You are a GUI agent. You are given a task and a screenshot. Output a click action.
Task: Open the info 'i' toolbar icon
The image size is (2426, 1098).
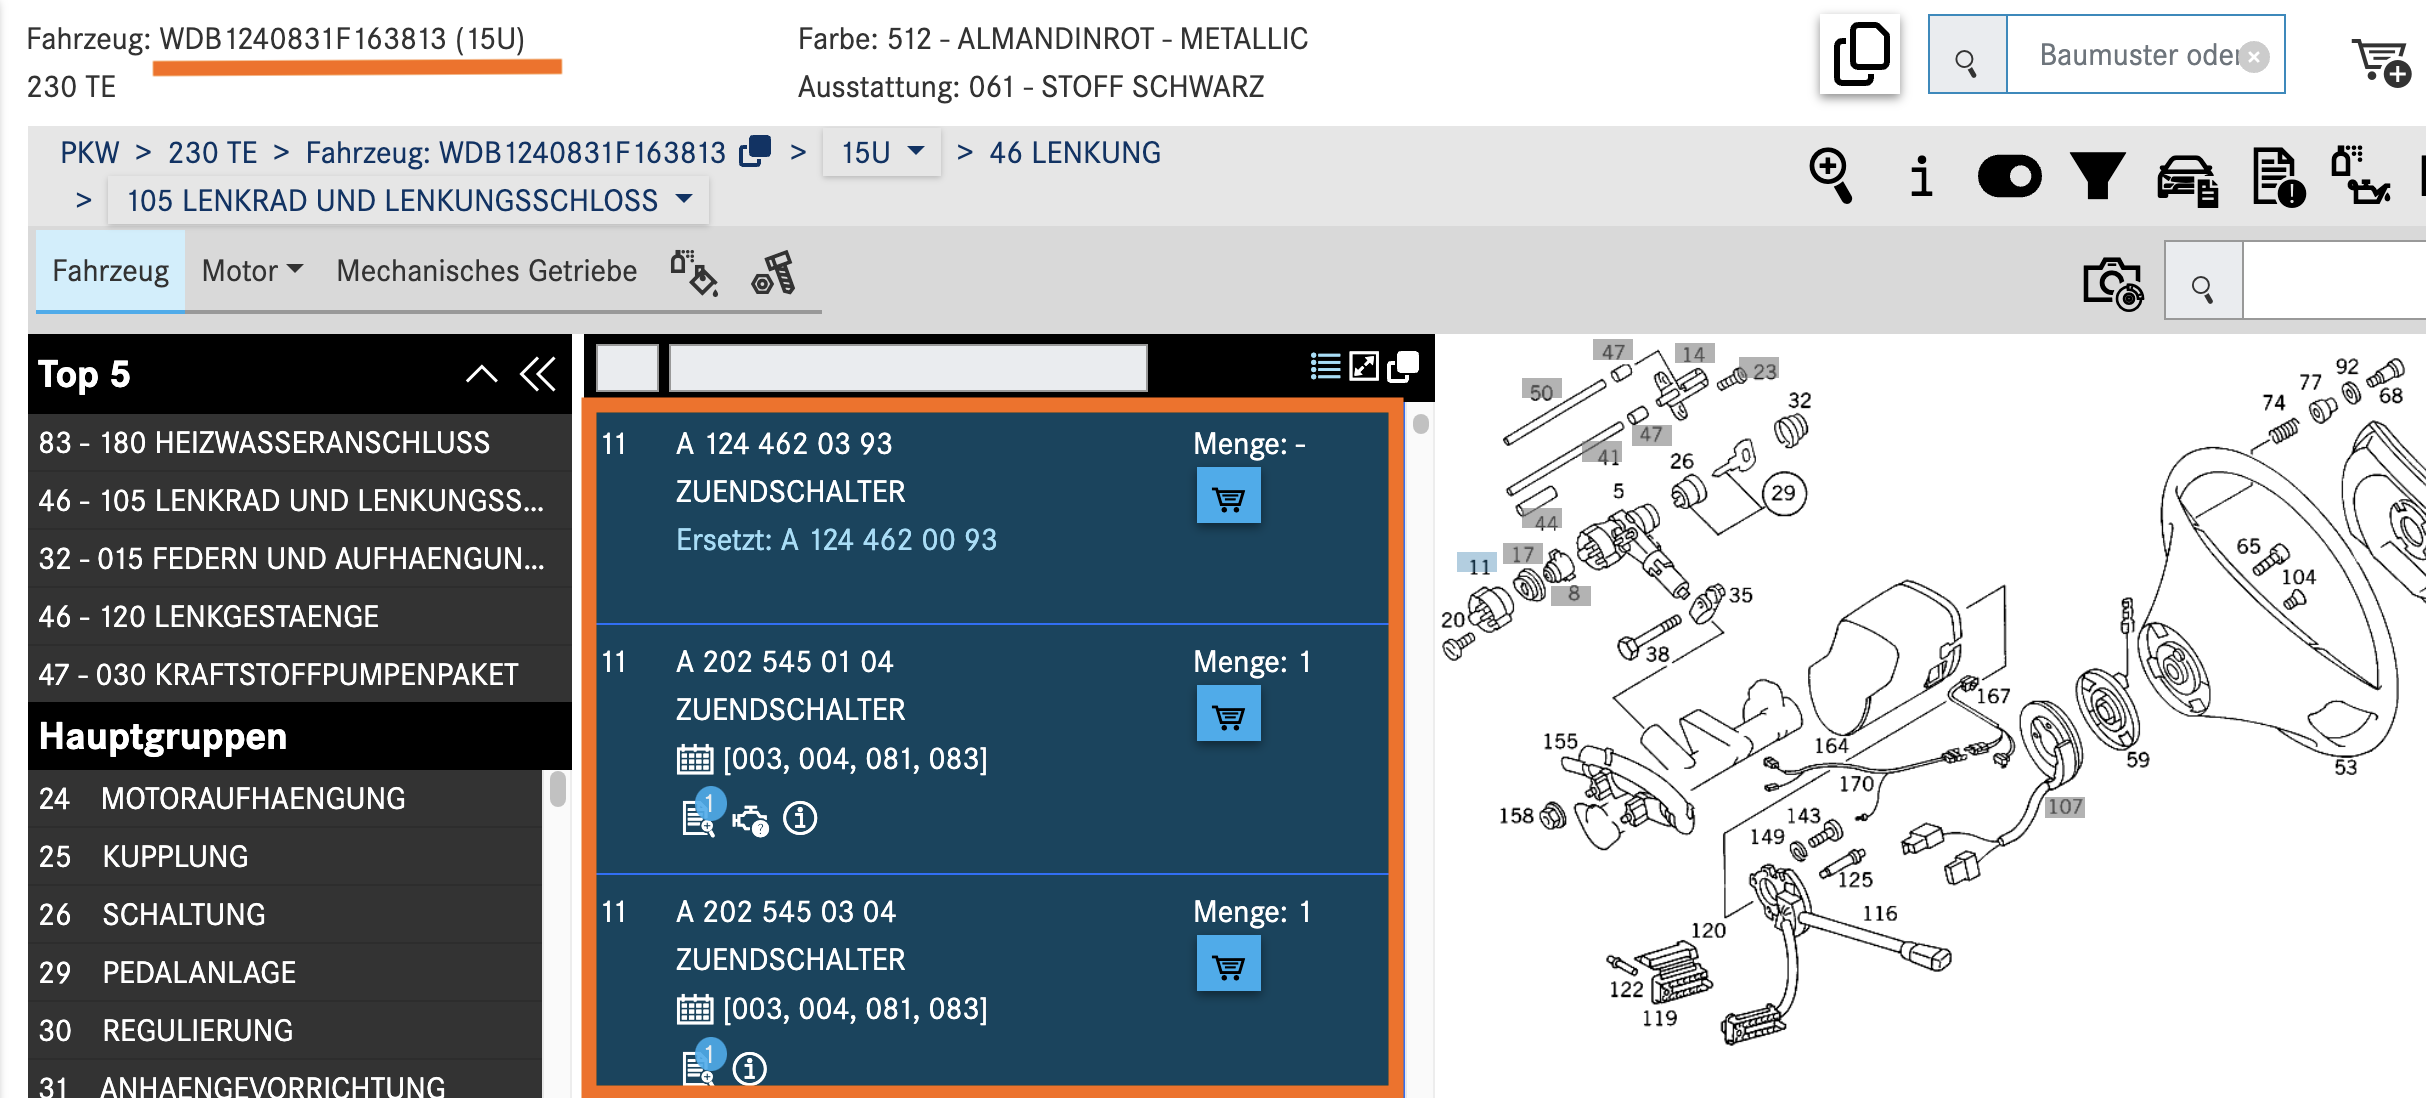coord(1921,176)
